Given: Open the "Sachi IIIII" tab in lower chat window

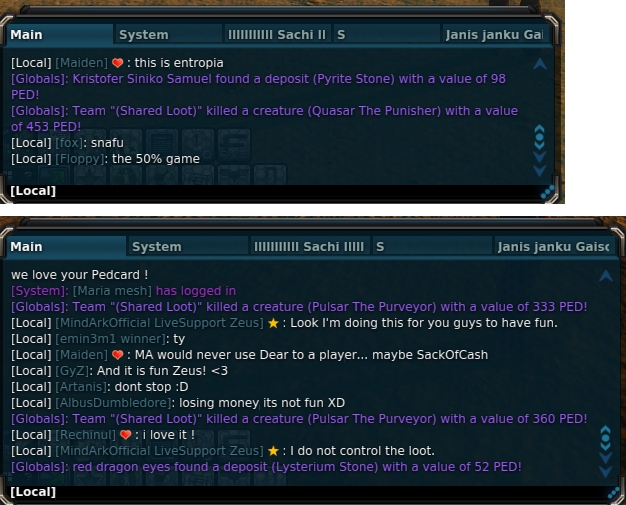Looking at the screenshot, I should pyautogui.click(x=309, y=247).
